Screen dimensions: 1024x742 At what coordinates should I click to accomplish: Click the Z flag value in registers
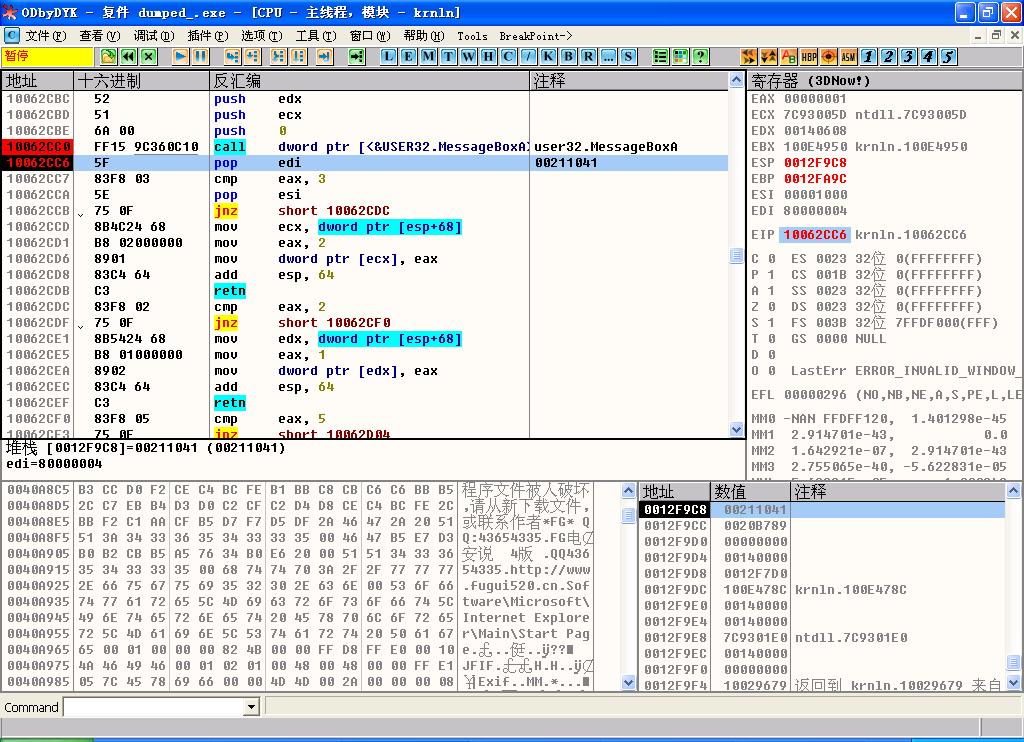tap(771, 307)
